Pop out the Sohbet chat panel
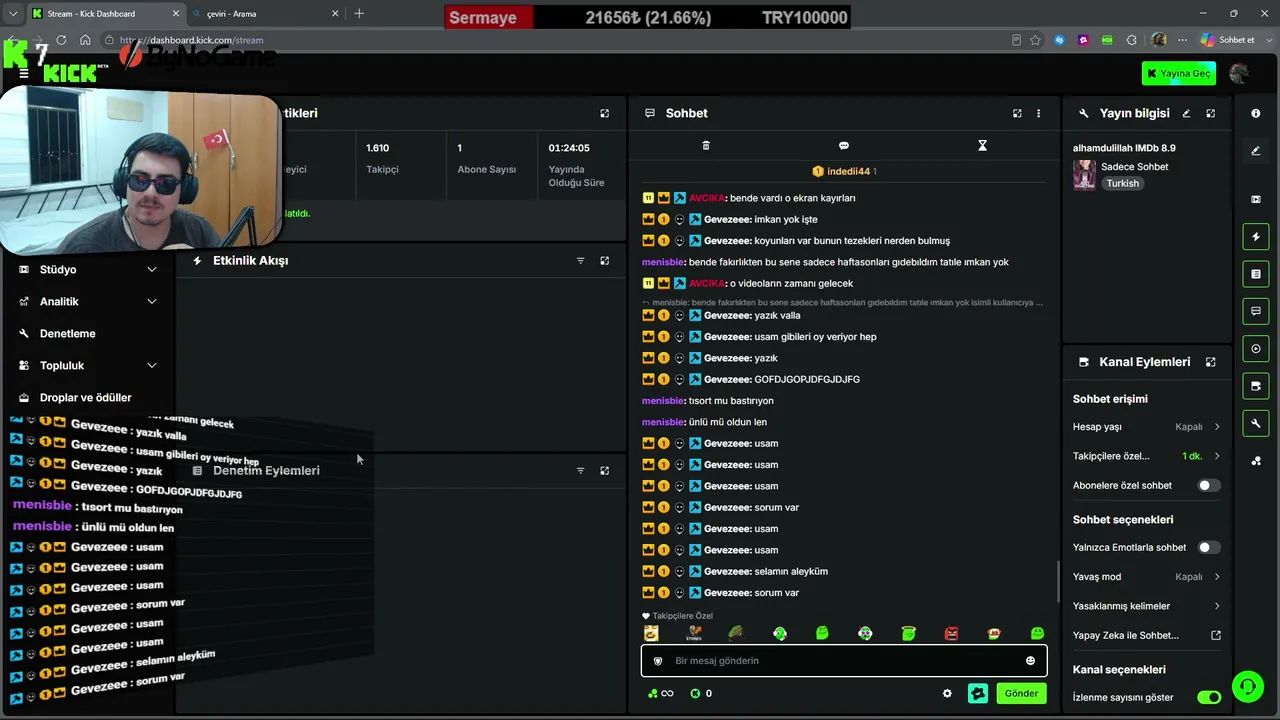The image size is (1280, 720). coord(1017,114)
